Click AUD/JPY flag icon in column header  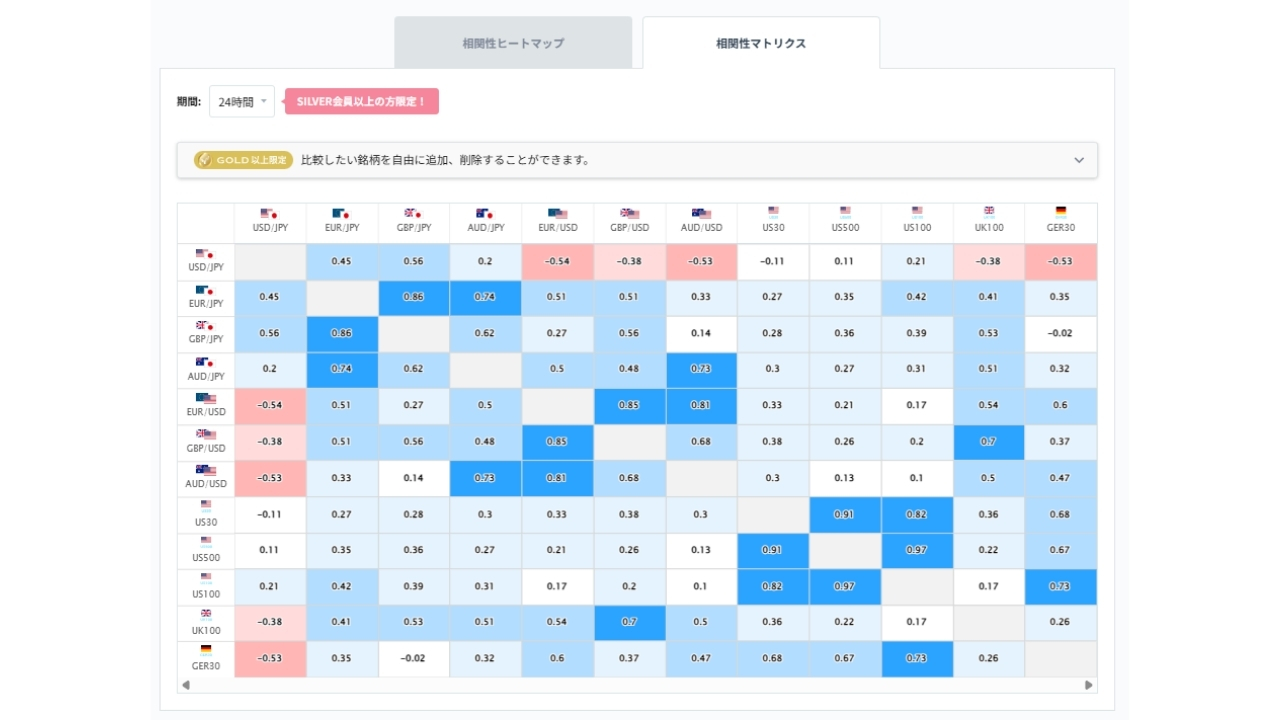(484, 213)
